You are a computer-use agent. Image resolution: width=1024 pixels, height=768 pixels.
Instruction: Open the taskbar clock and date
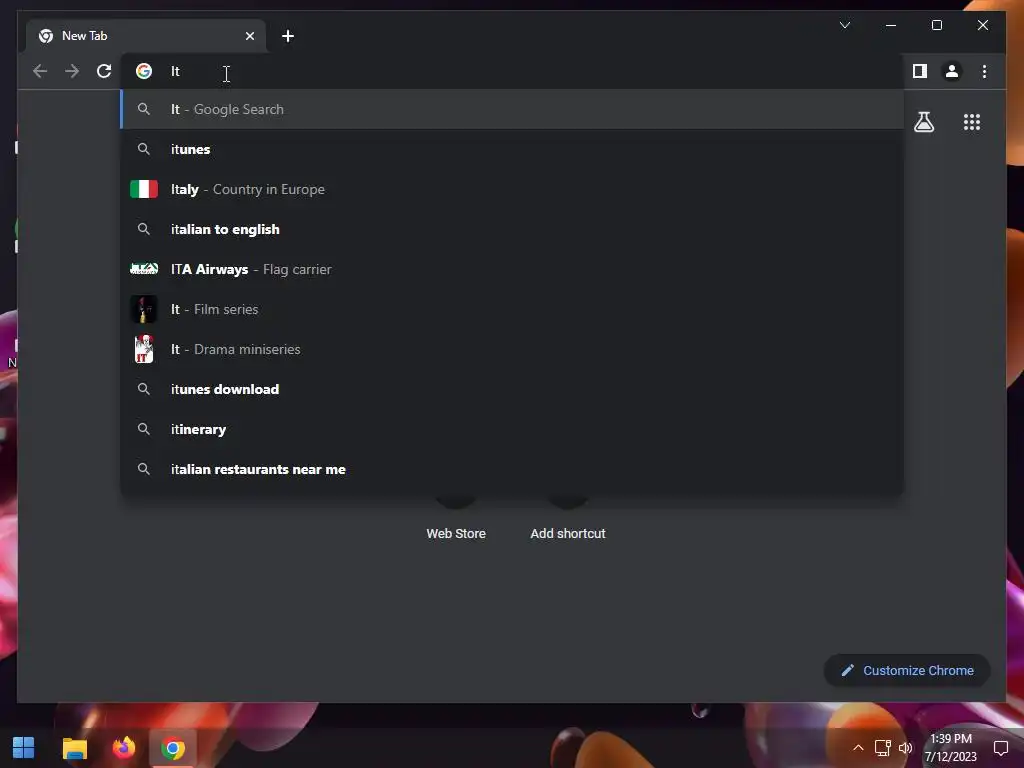[x=951, y=748]
